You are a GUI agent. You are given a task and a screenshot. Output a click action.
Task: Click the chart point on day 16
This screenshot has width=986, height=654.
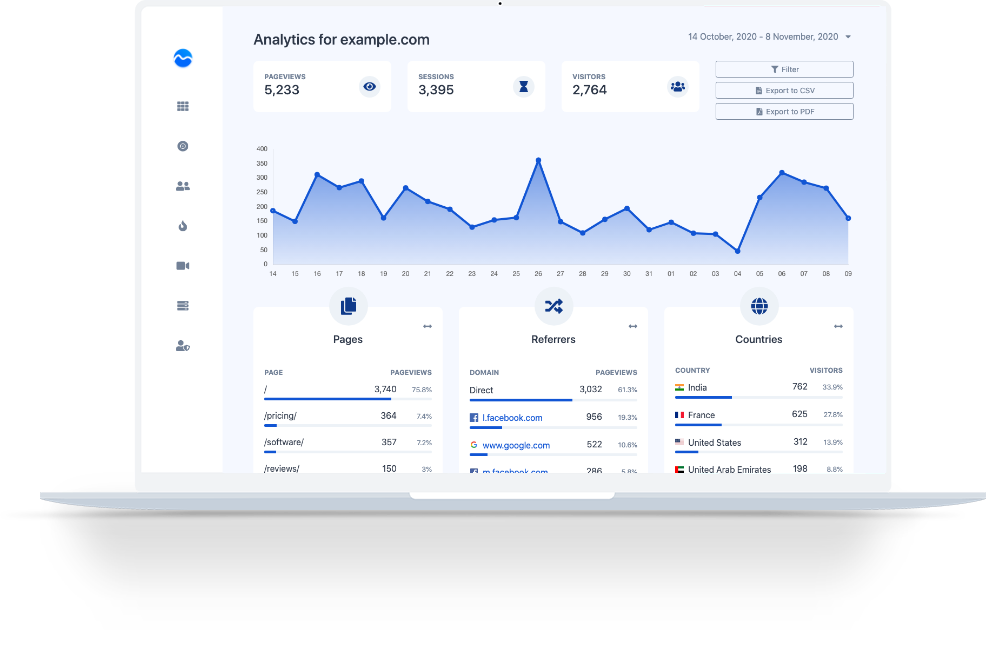coord(317,174)
